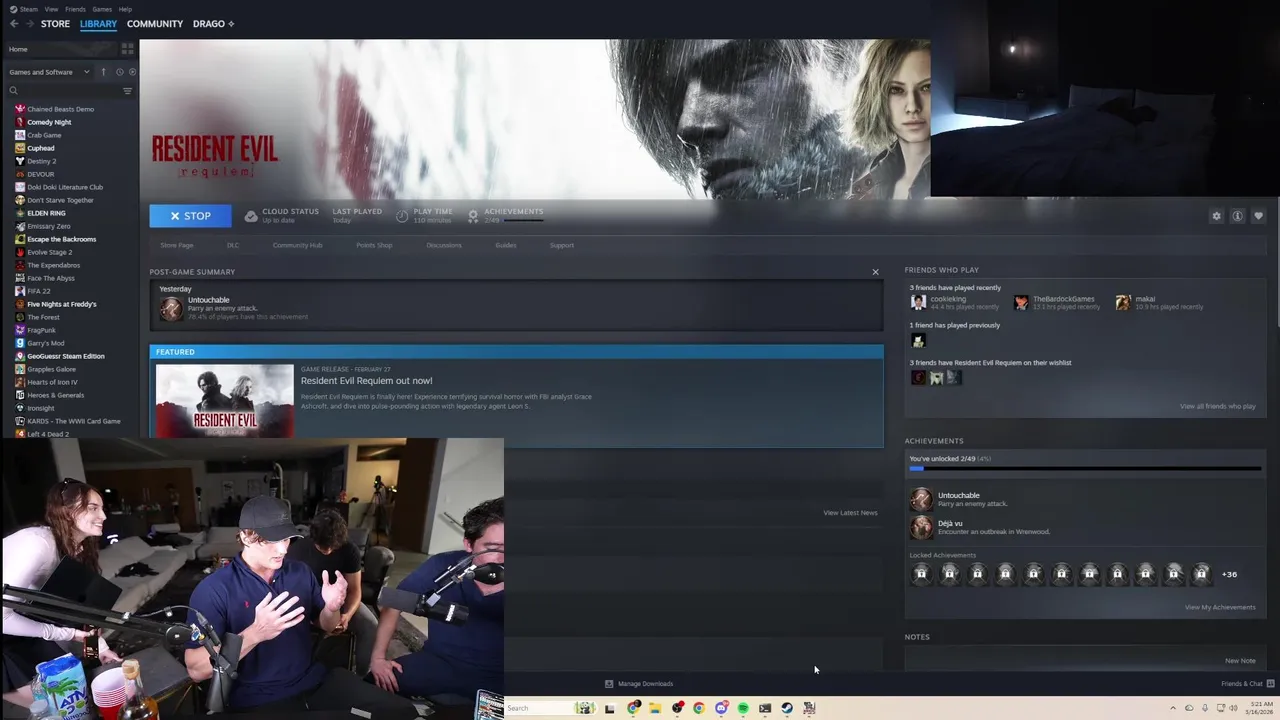
Task: Create a New Note
Action: [x=1240, y=661]
